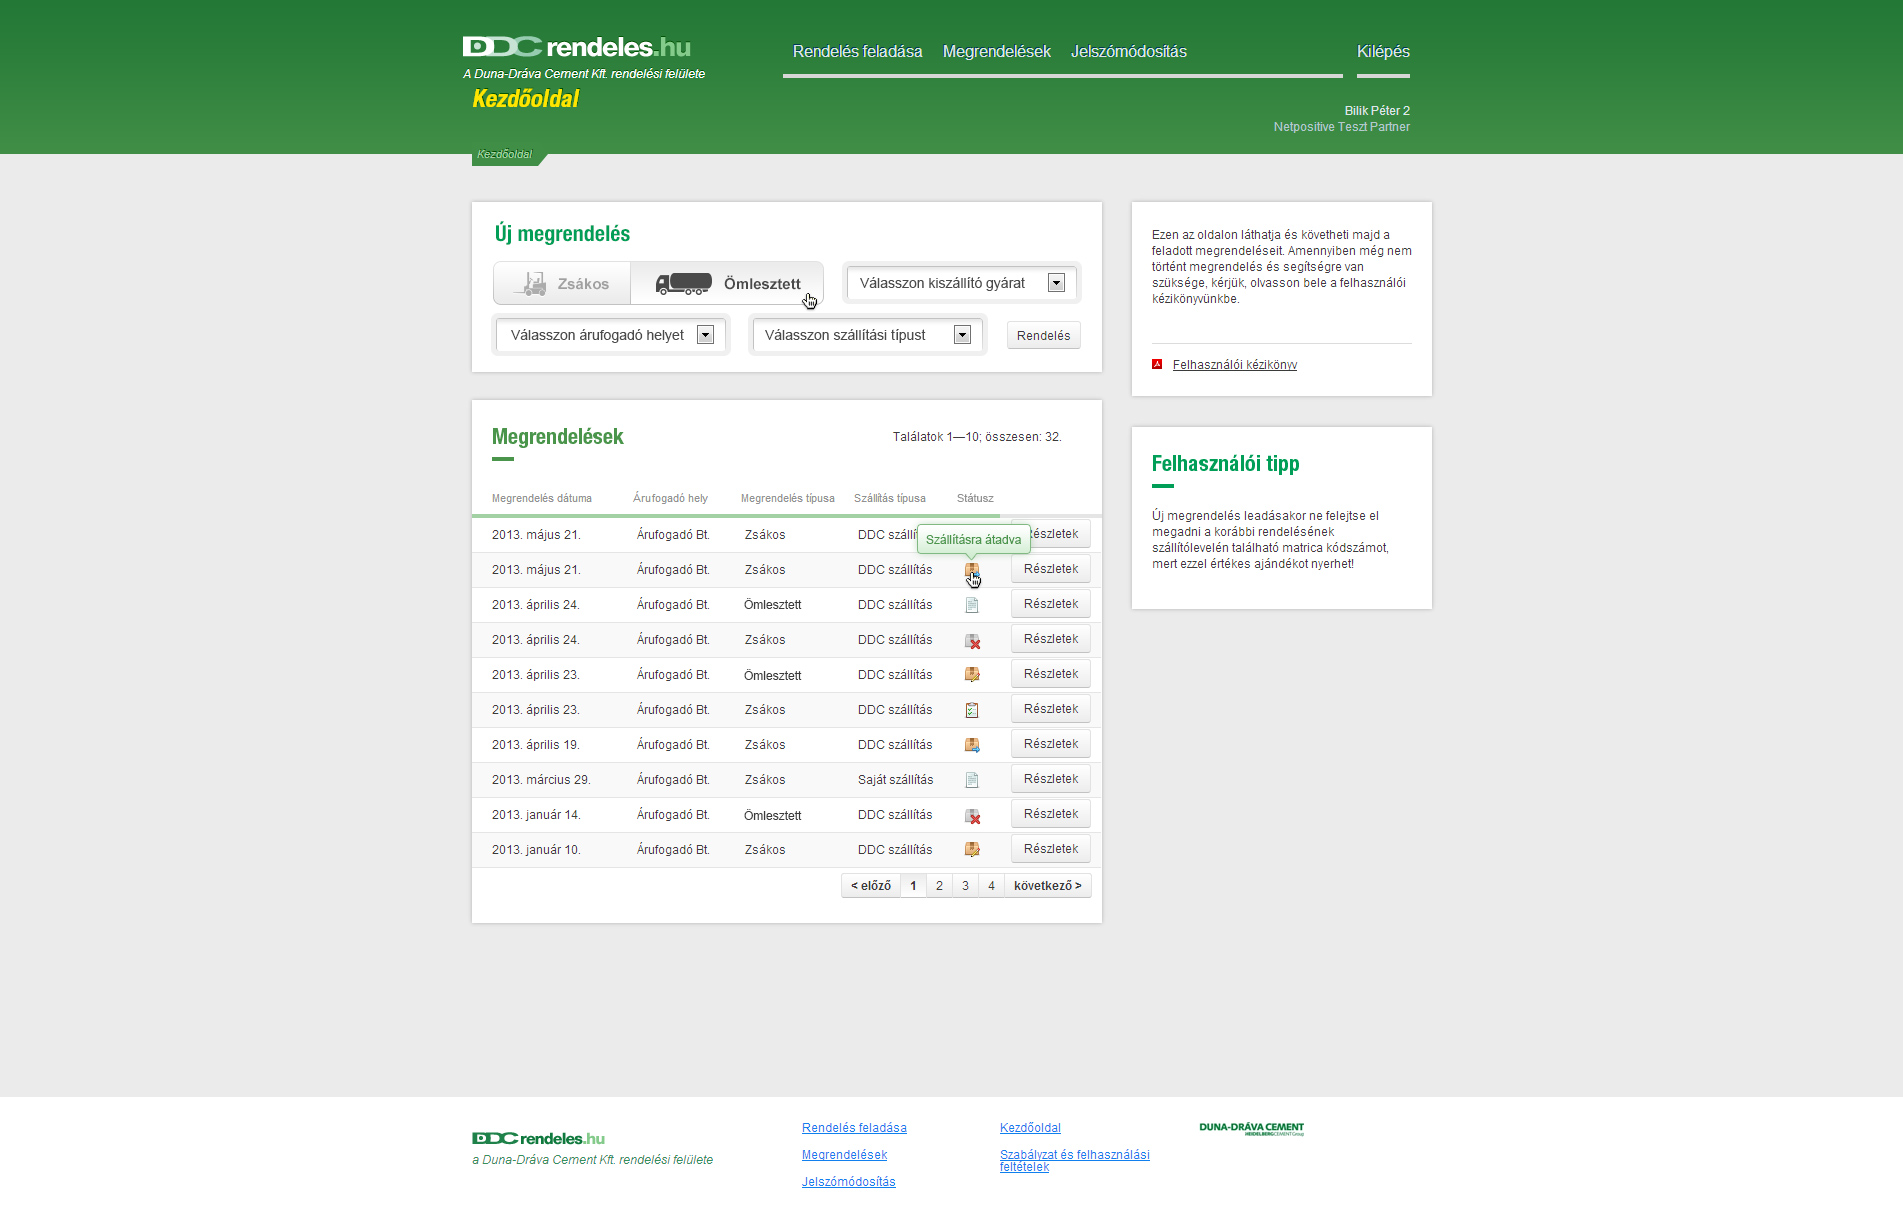Screen dimensions: 1903x1227
Task: Open Részletek for 2013. január 10. order
Action: (x=1051, y=849)
